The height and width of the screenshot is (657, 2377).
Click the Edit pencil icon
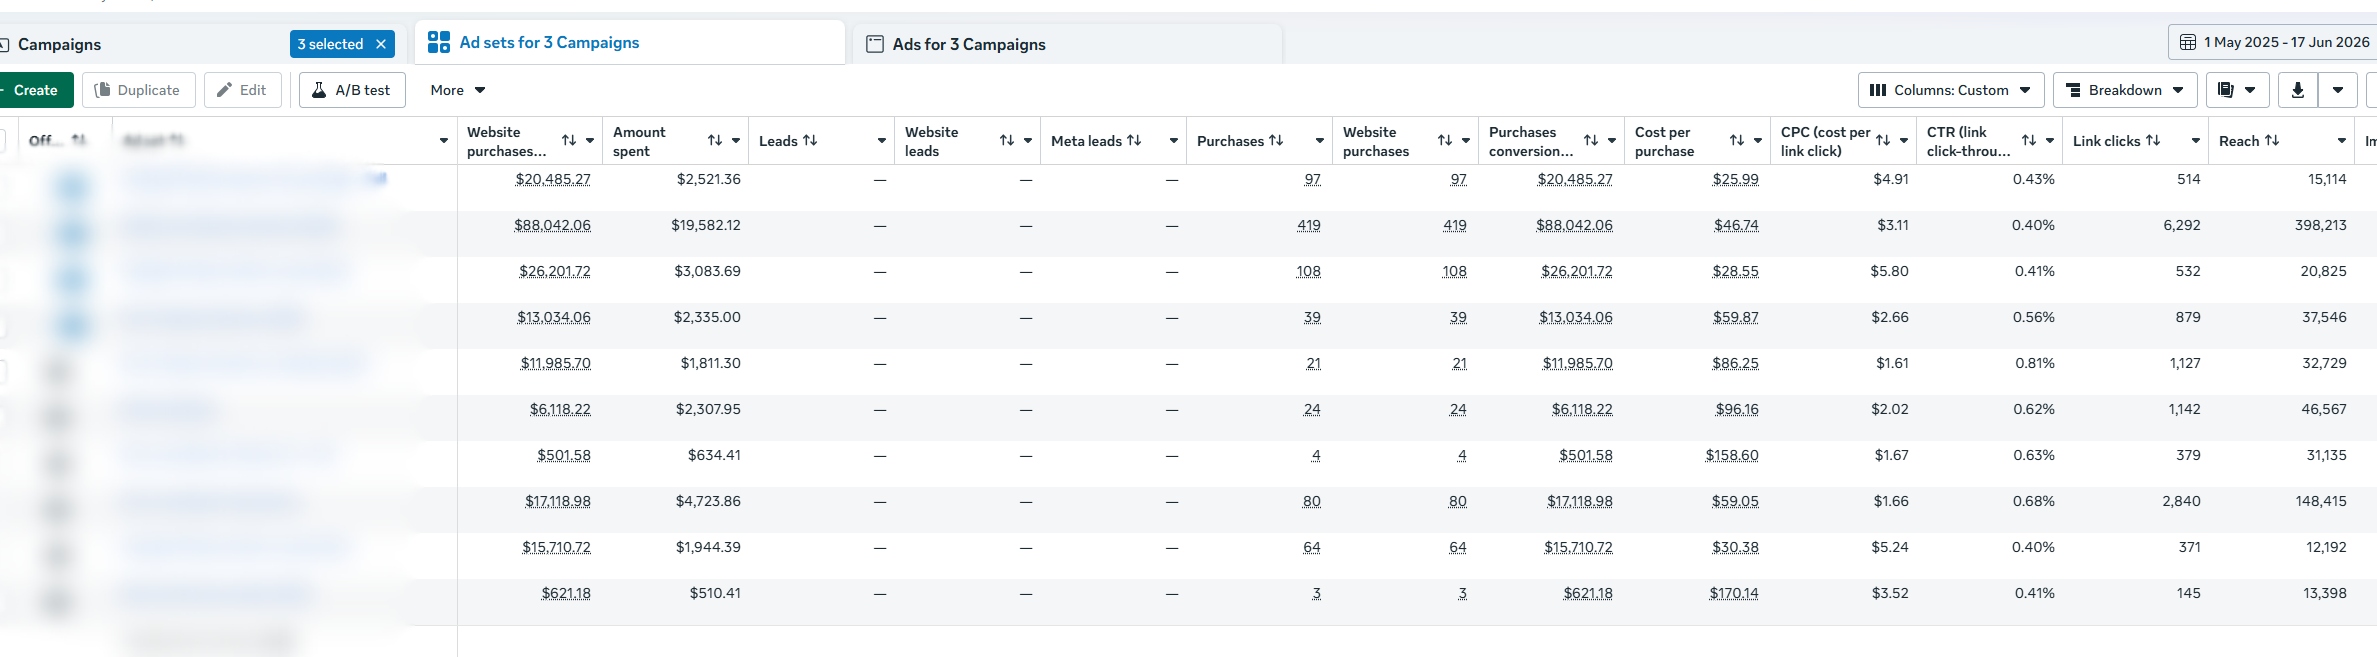point(225,90)
